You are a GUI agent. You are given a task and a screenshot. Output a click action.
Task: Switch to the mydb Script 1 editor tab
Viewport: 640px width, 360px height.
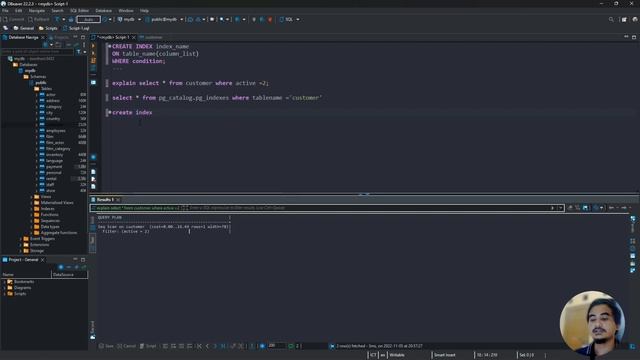click(x=113, y=37)
